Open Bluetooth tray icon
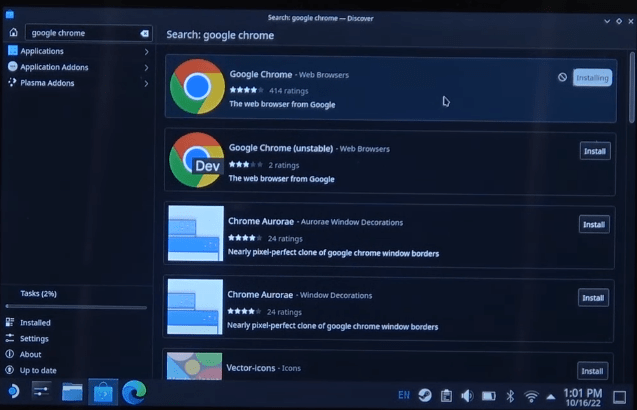This screenshot has width=637, height=410. tap(509, 395)
